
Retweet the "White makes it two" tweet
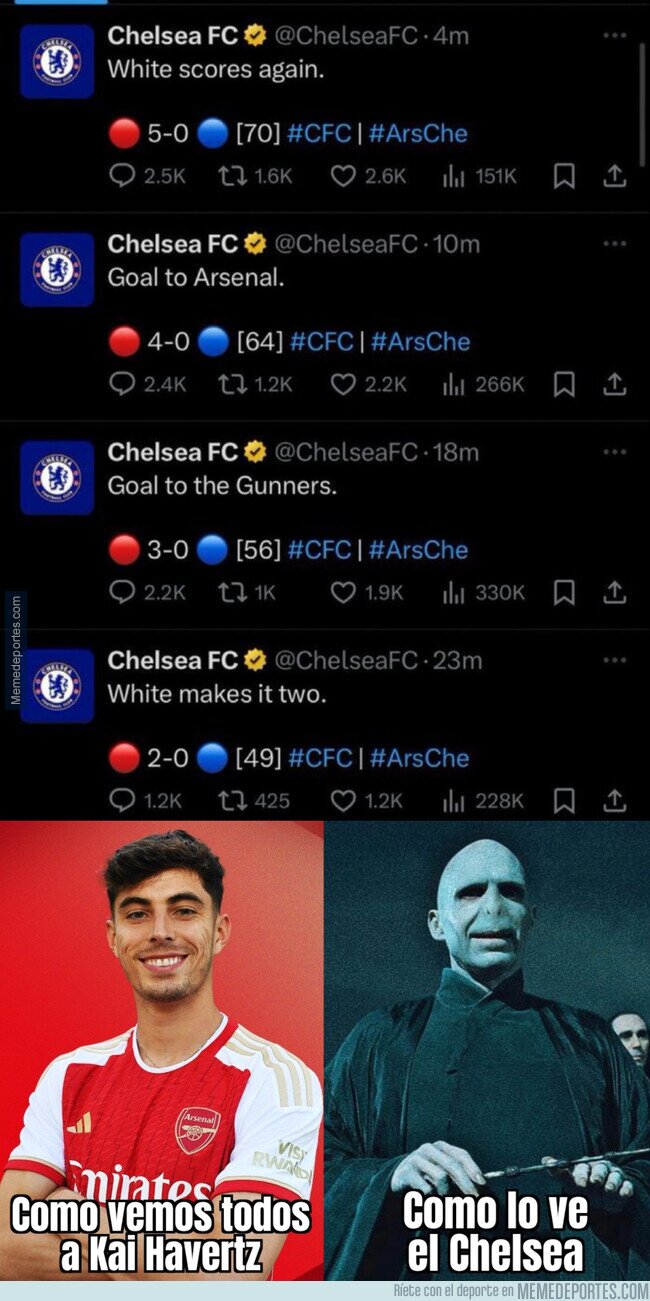[254, 800]
